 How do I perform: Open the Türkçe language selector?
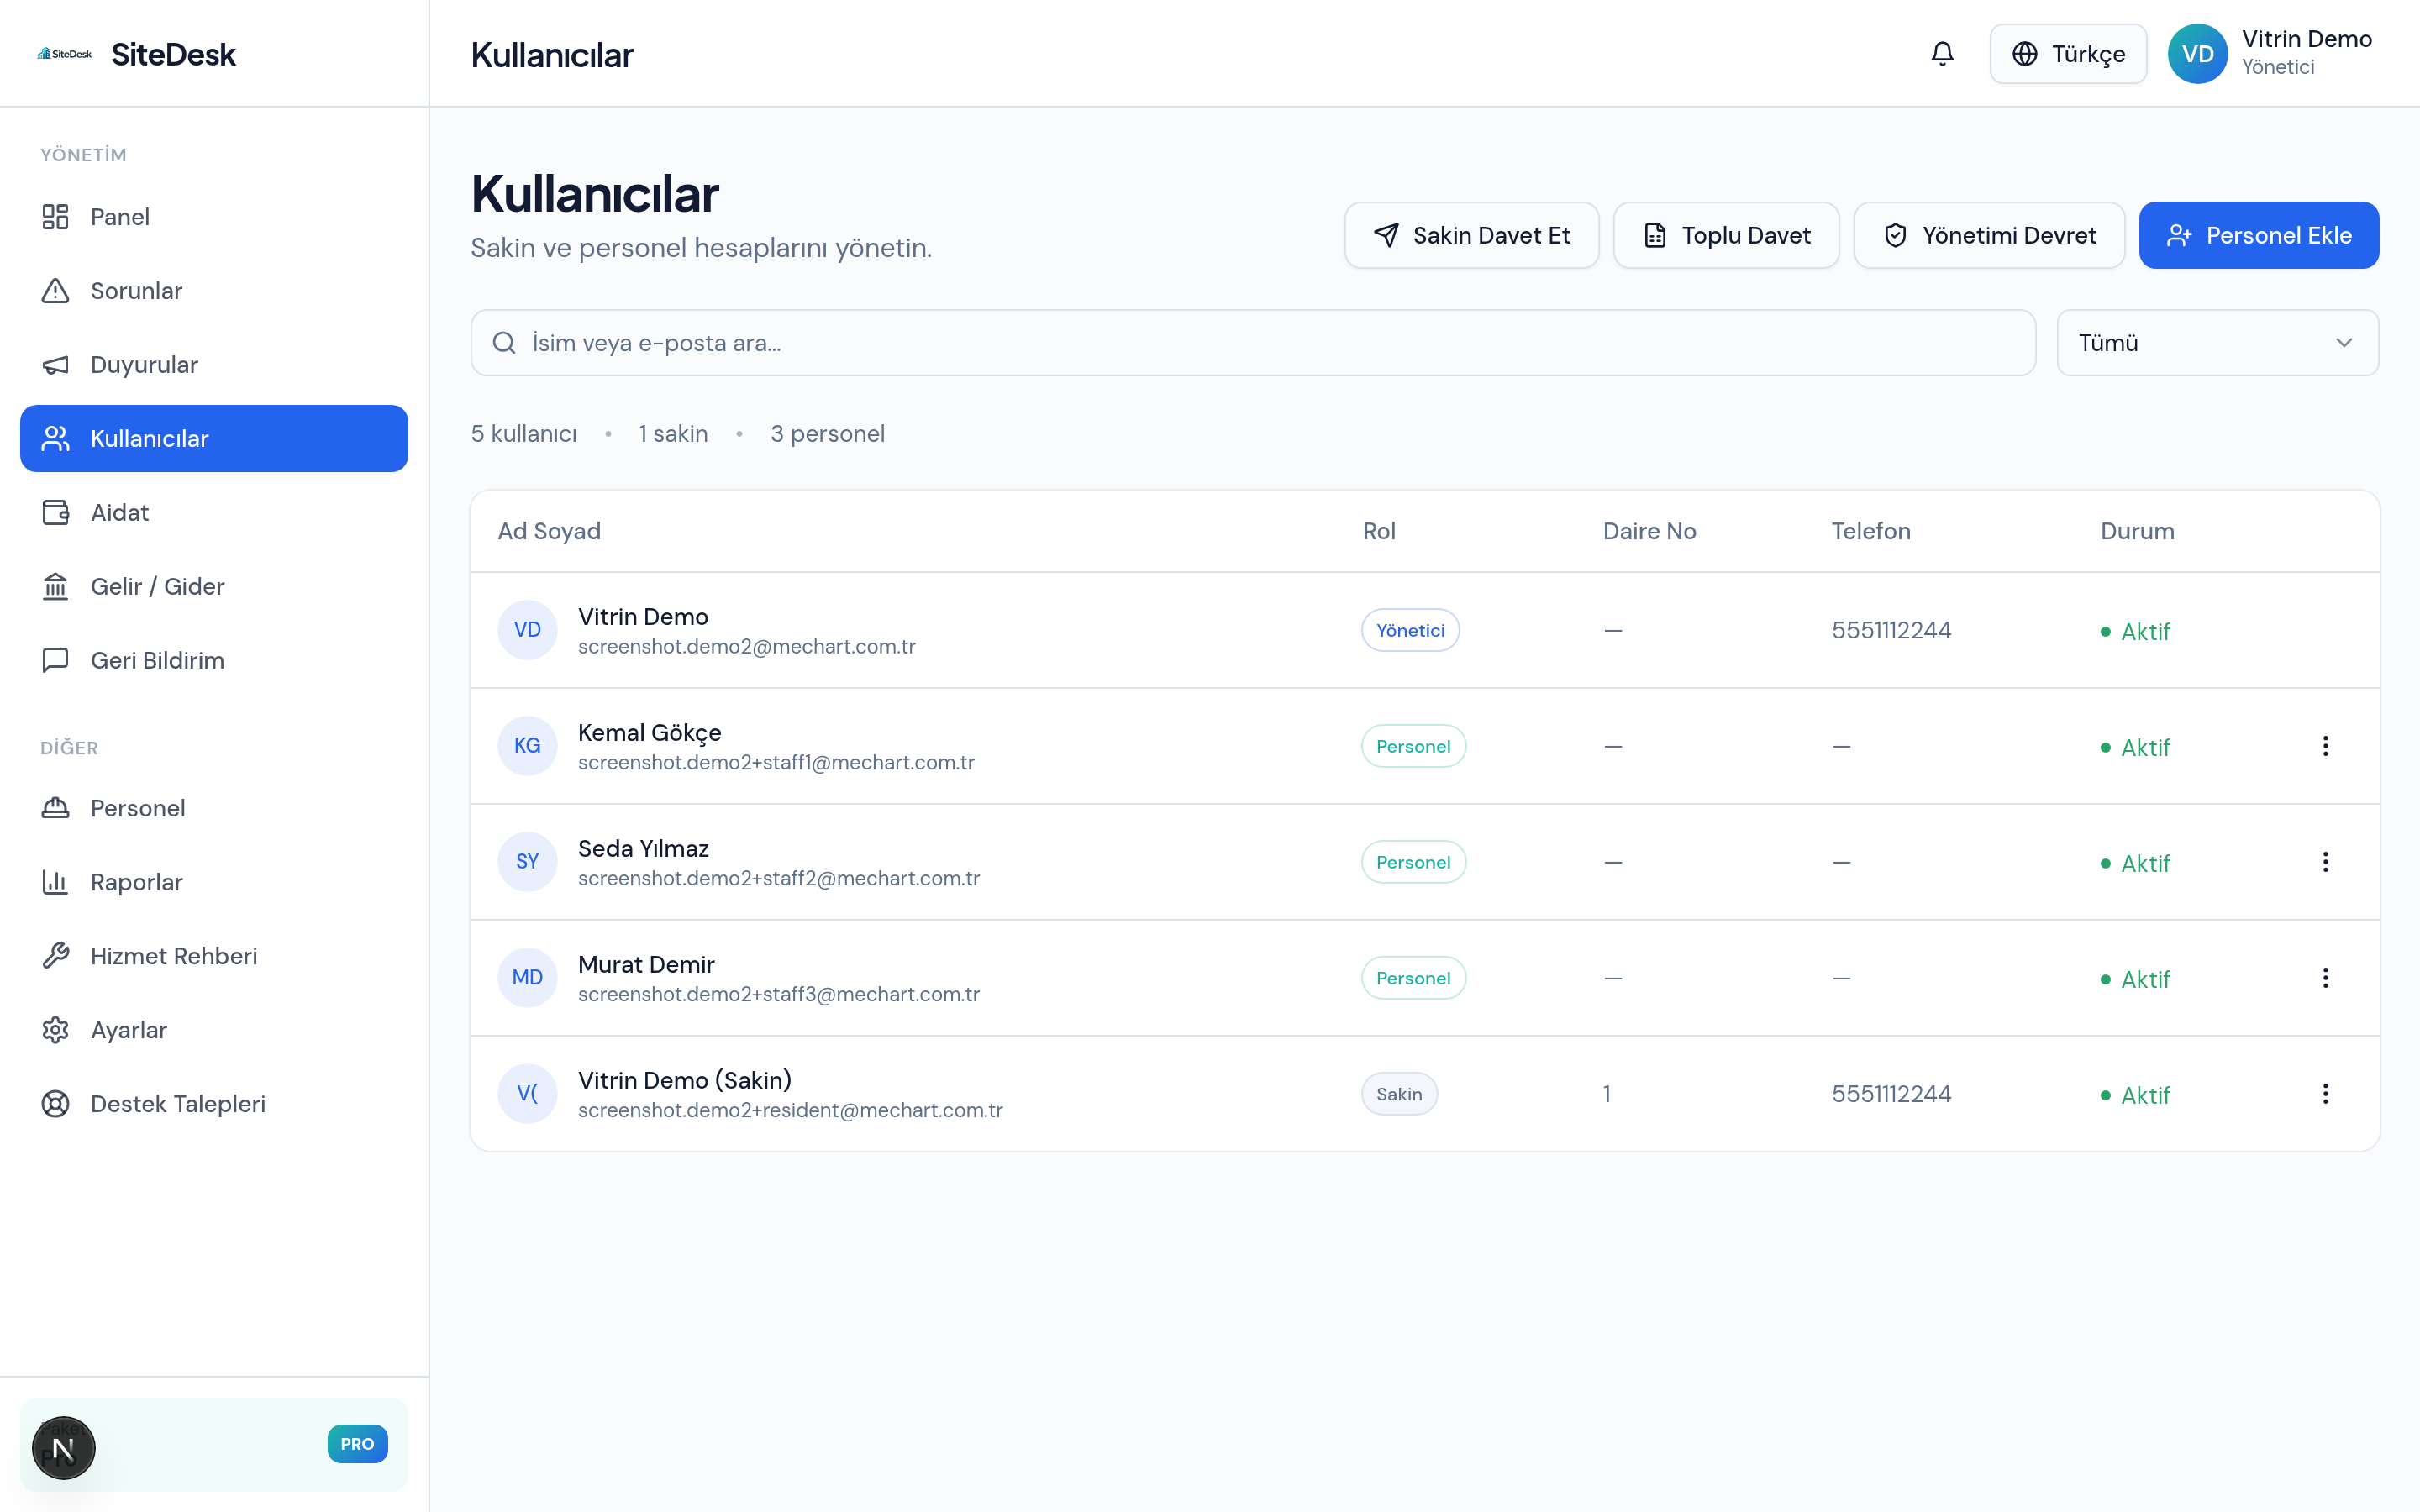pos(2067,54)
